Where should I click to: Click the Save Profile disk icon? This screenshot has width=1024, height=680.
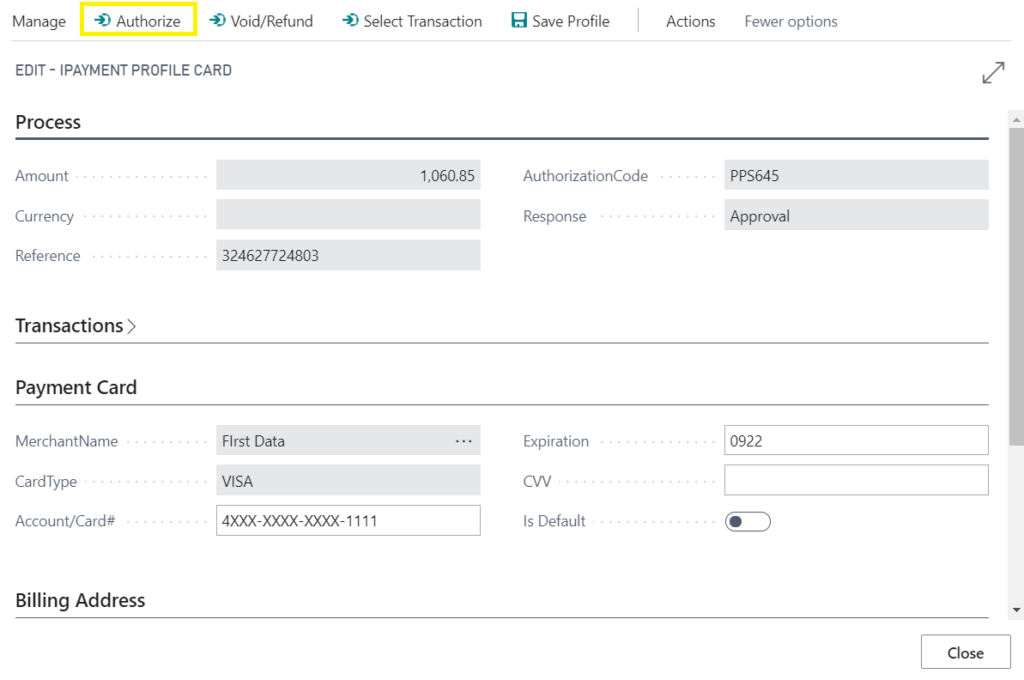click(518, 20)
